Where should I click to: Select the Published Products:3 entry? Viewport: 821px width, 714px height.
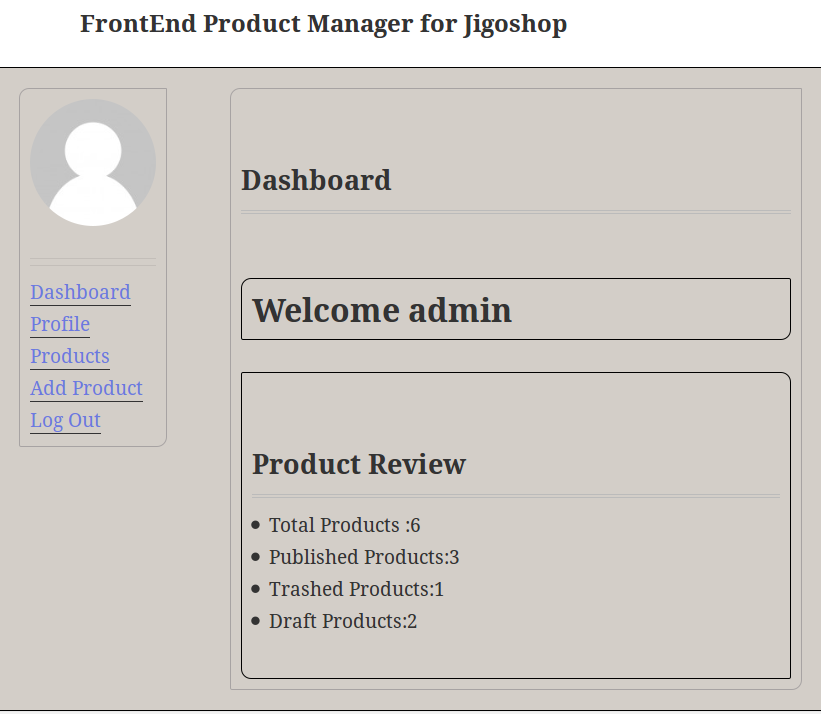[x=364, y=557]
